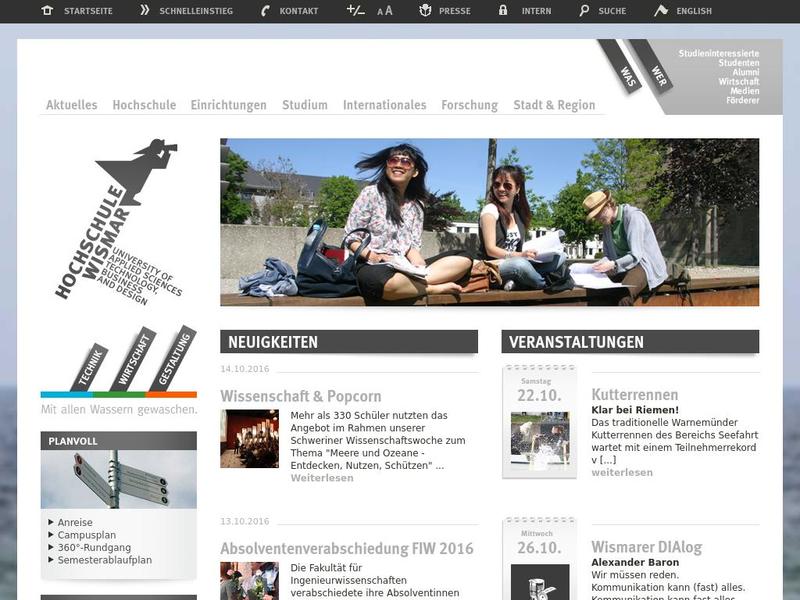Viewport: 800px width, 600px height.
Task: Click the 26.10. calendar event image
Action: pyautogui.click(x=540, y=582)
